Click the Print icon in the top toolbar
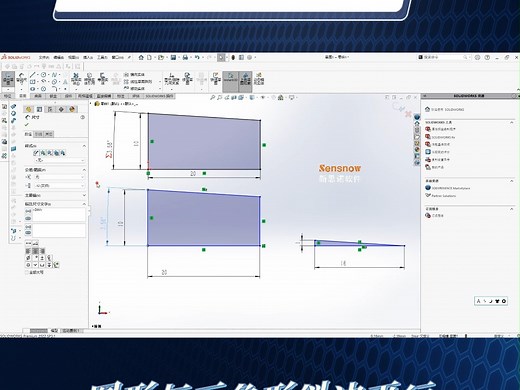 coord(185,57)
